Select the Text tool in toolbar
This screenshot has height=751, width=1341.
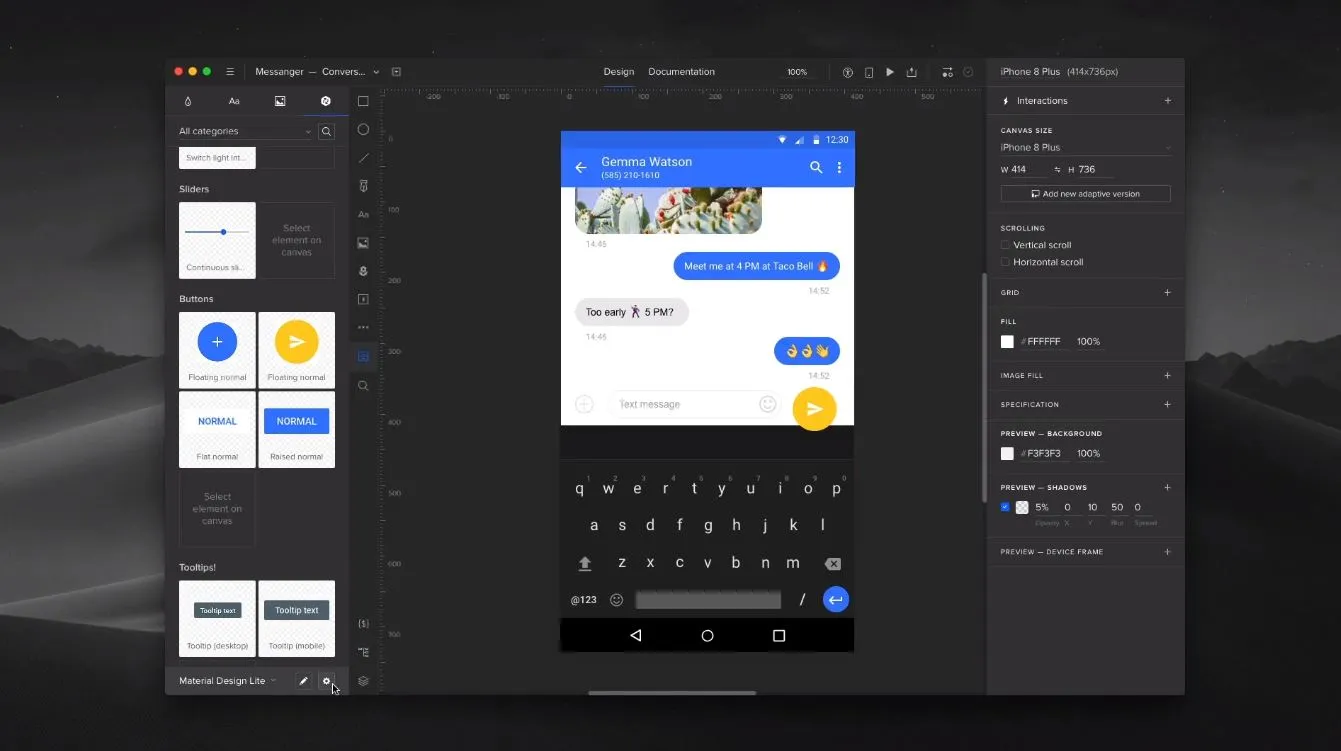point(363,214)
